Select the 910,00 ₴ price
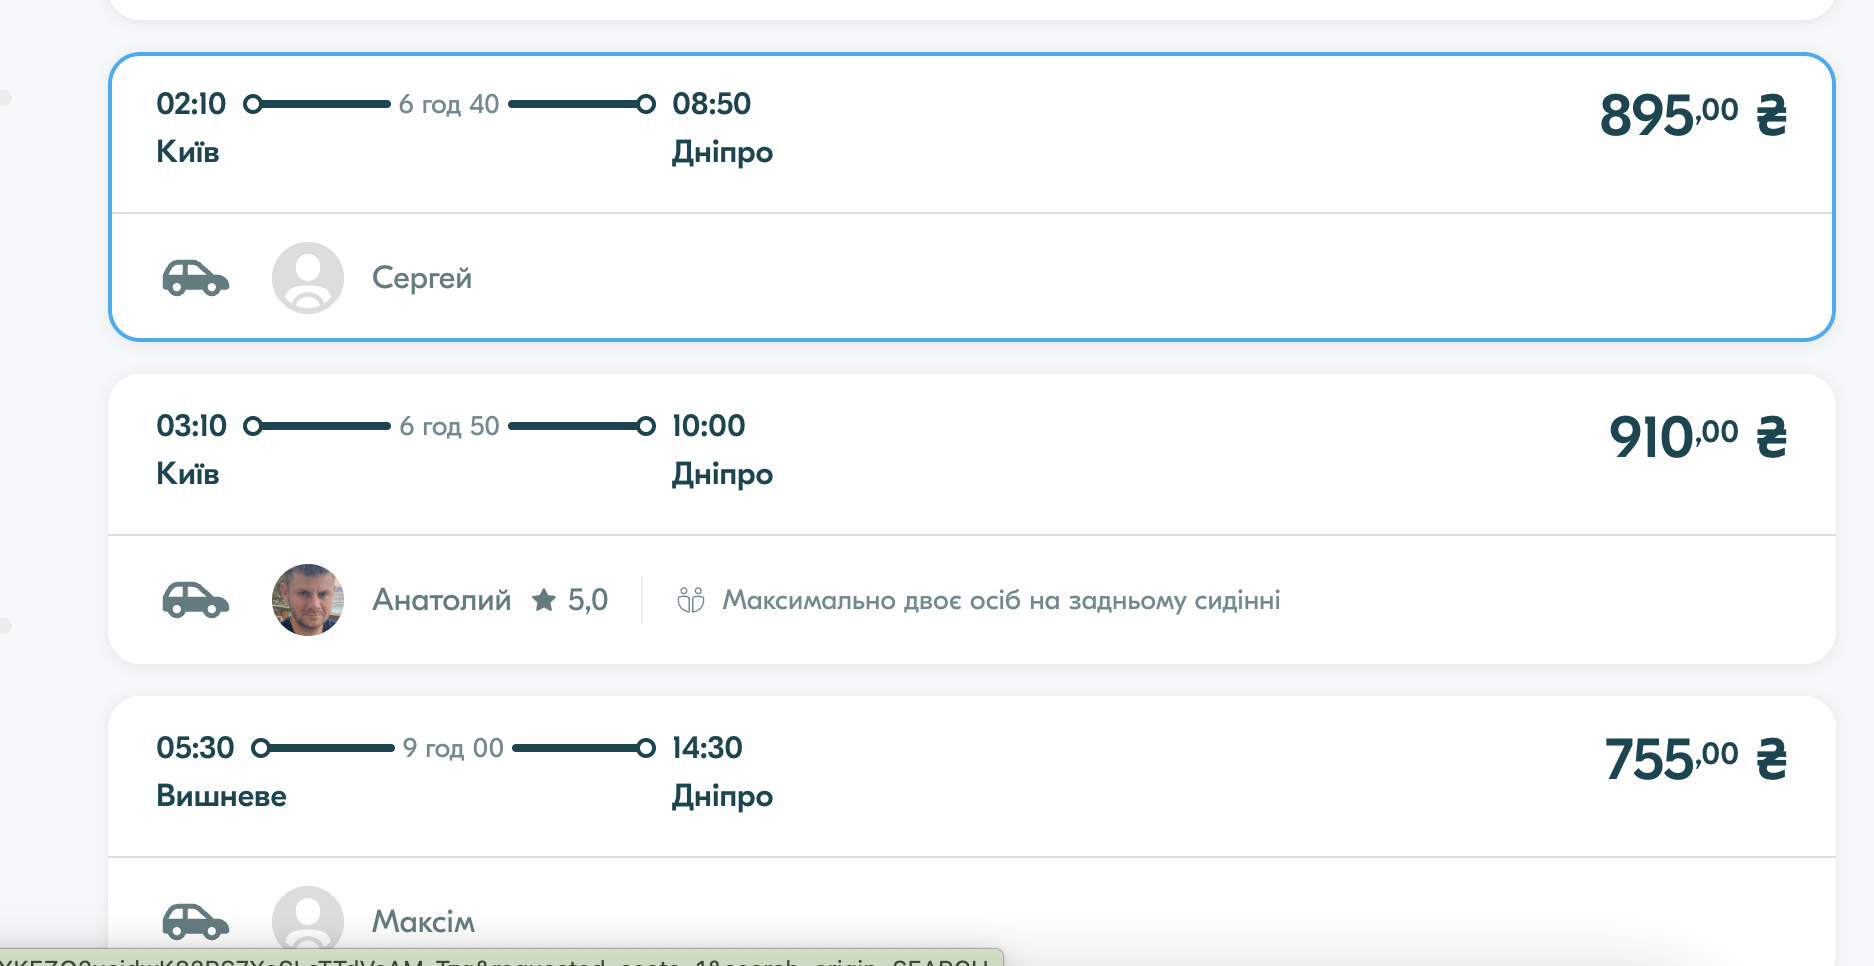 [x=1696, y=437]
